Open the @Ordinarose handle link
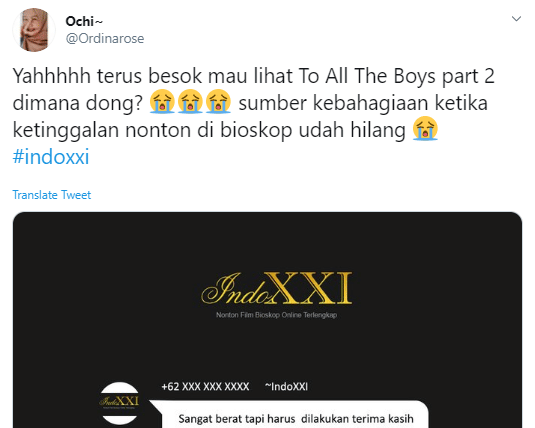This screenshot has height=428, width=535. point(105,39)
